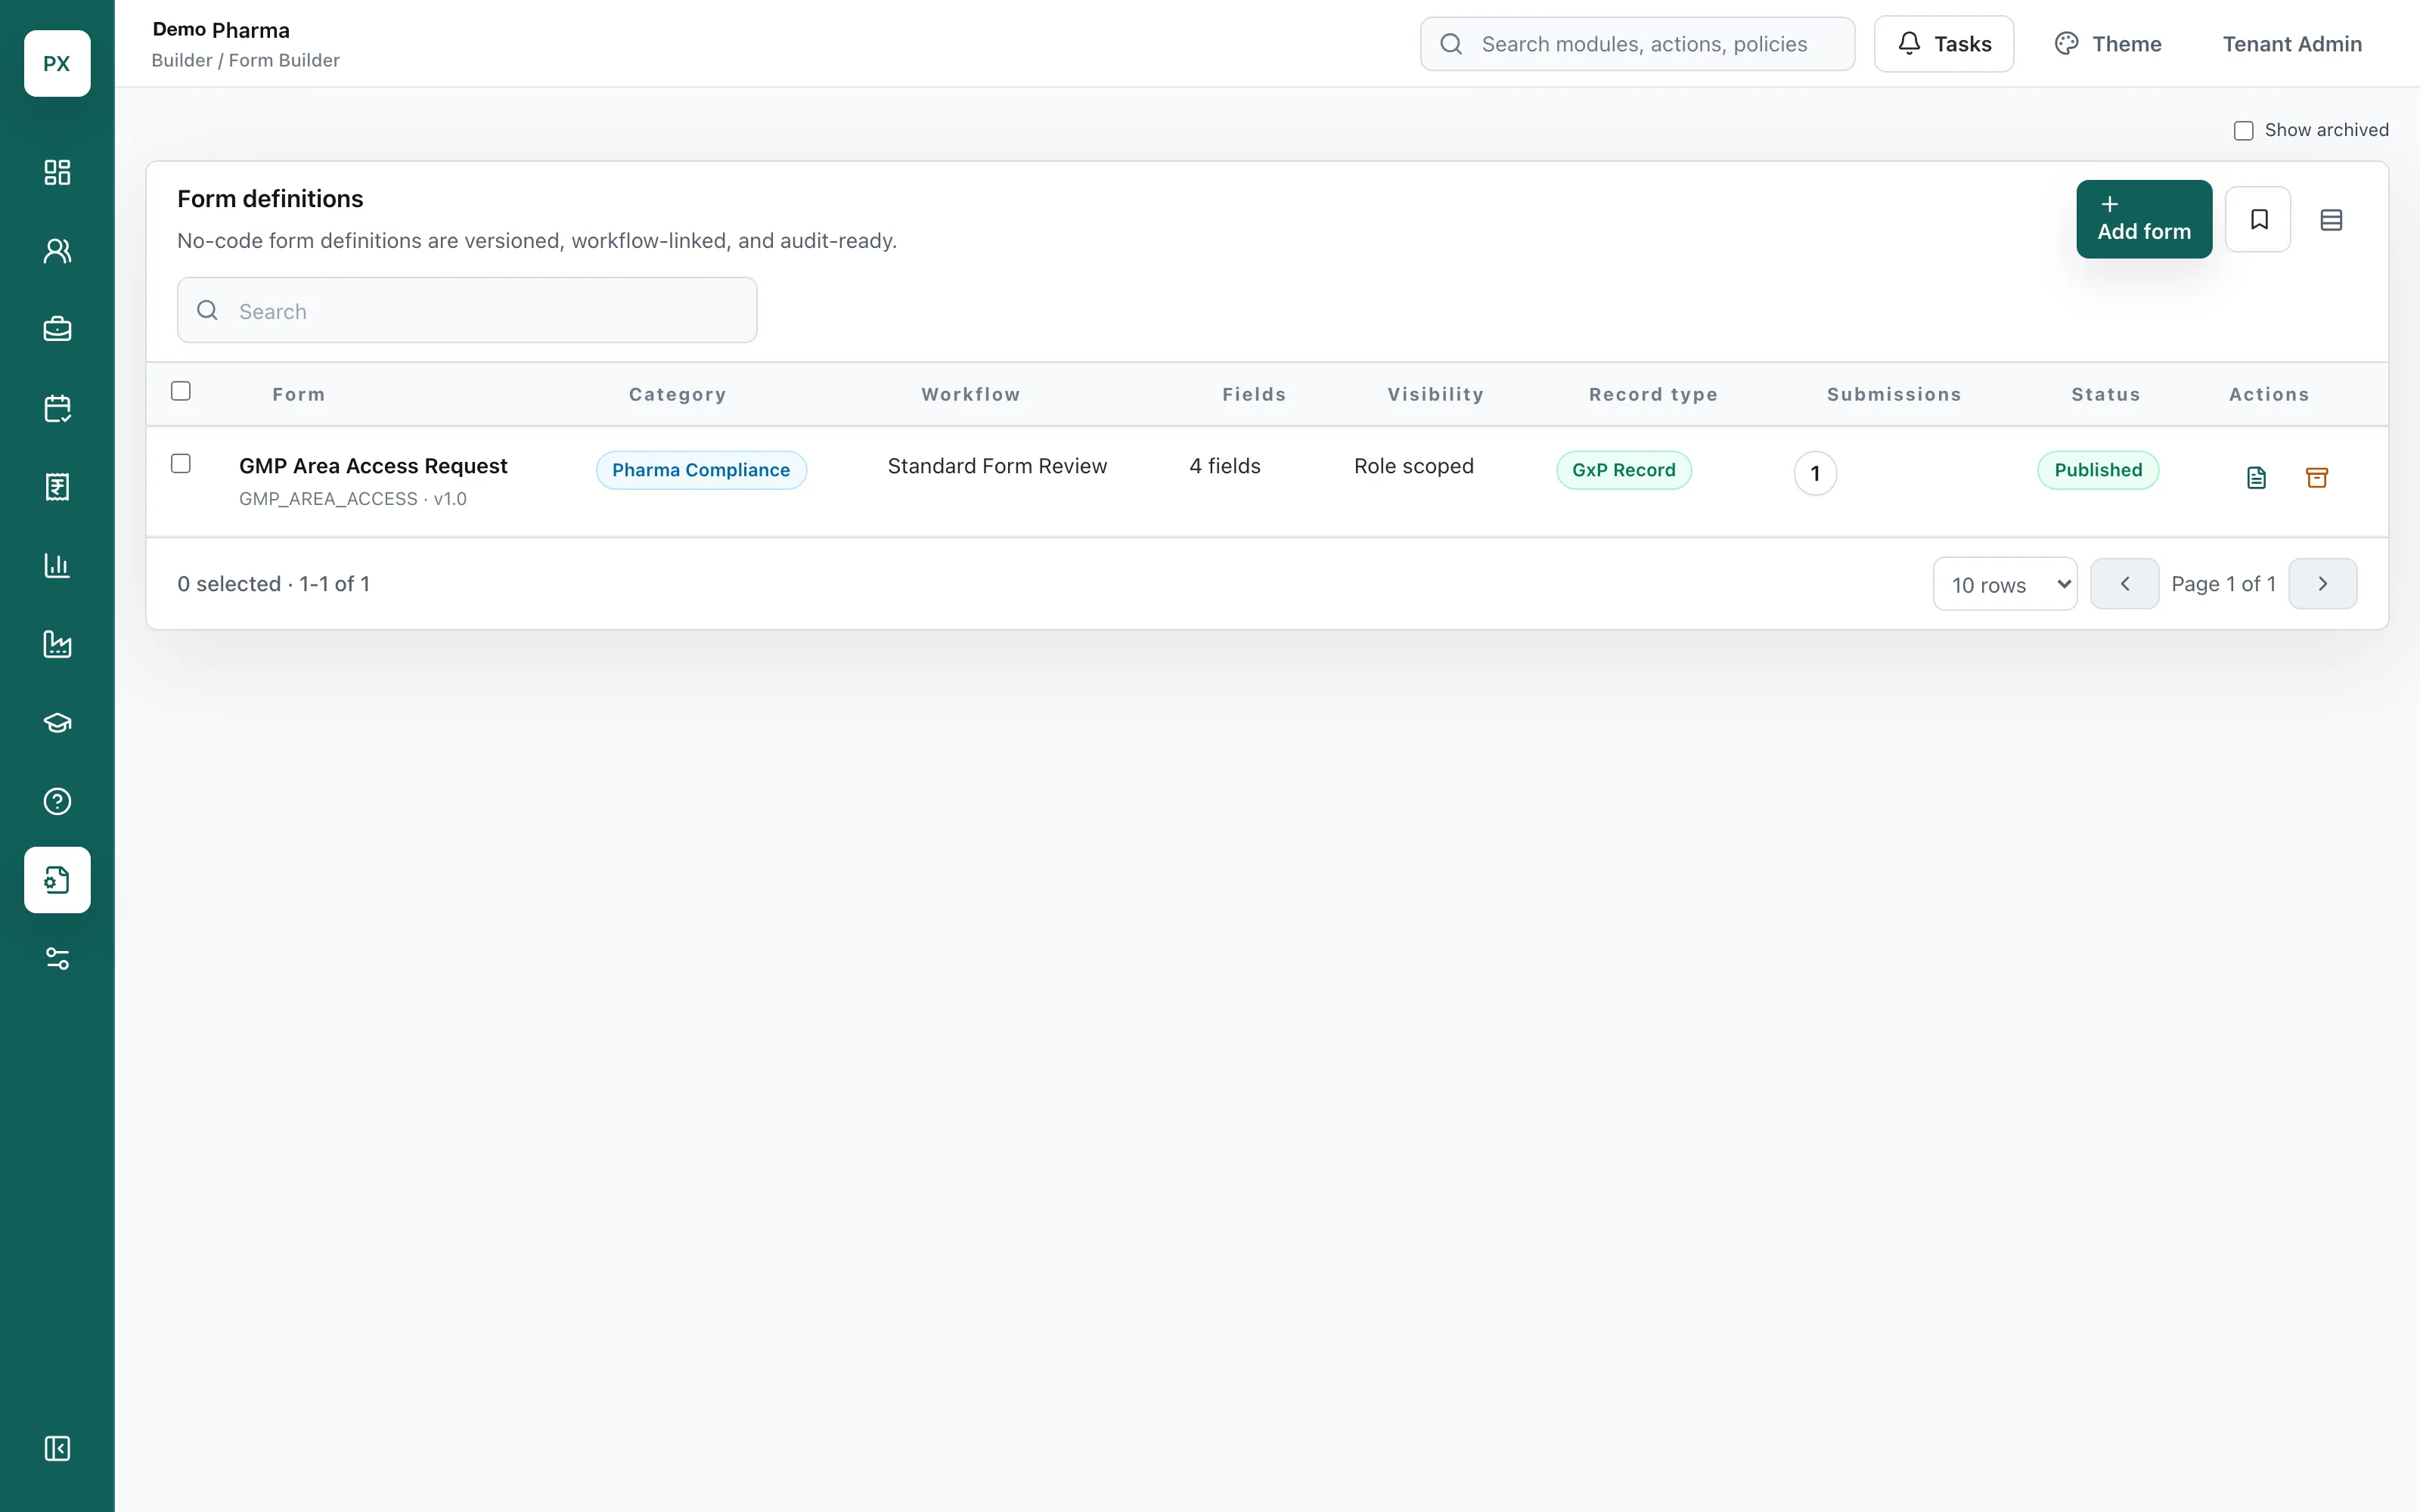Screen dimensions: 2420x1512
Task: Click the Pharma Compliance category badge
Action: point(701,470)
